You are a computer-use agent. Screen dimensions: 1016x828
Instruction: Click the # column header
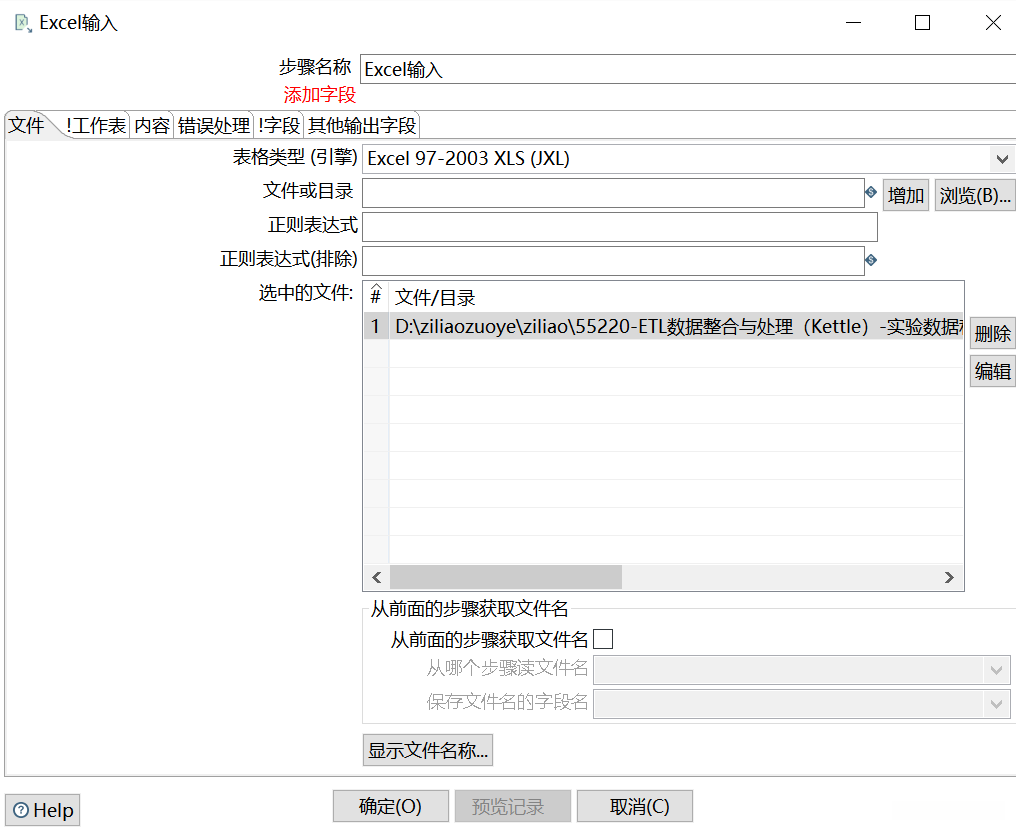(376, 297)
